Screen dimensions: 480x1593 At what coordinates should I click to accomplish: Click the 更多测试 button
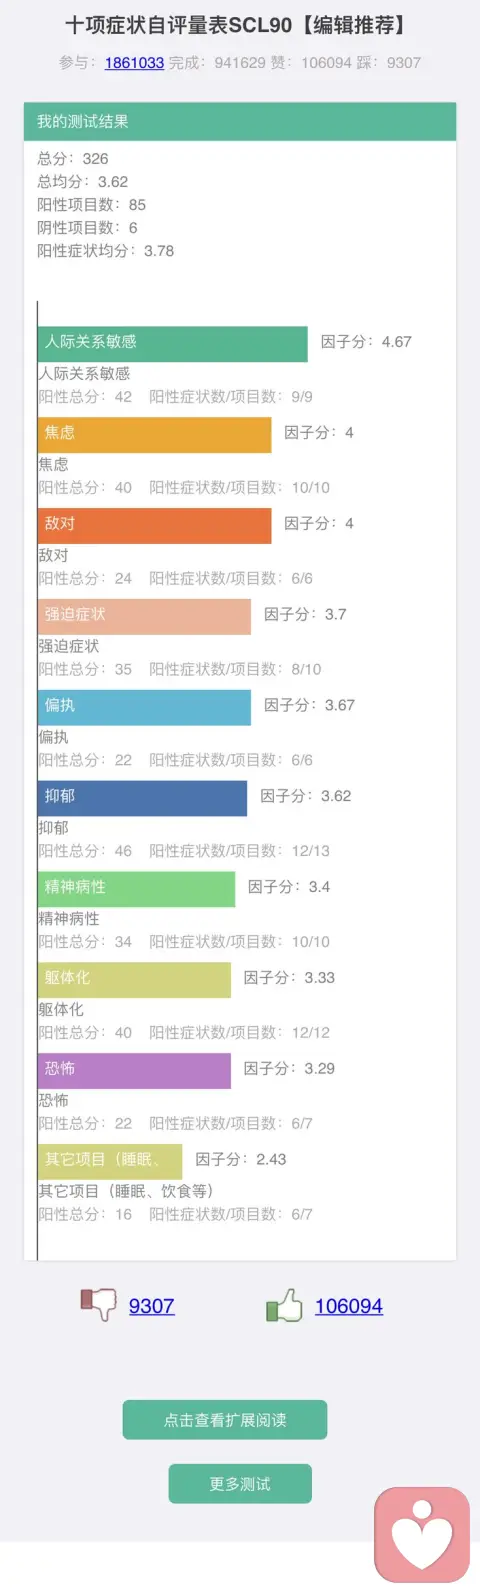pos(240,1484)
